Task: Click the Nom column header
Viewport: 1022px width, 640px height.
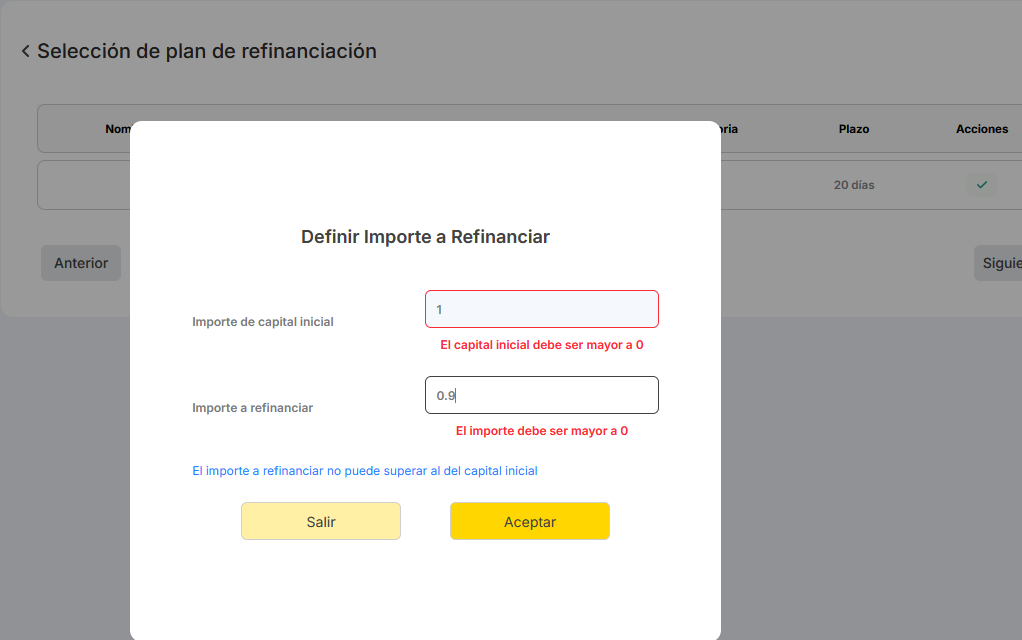Action: pos(117,128)
